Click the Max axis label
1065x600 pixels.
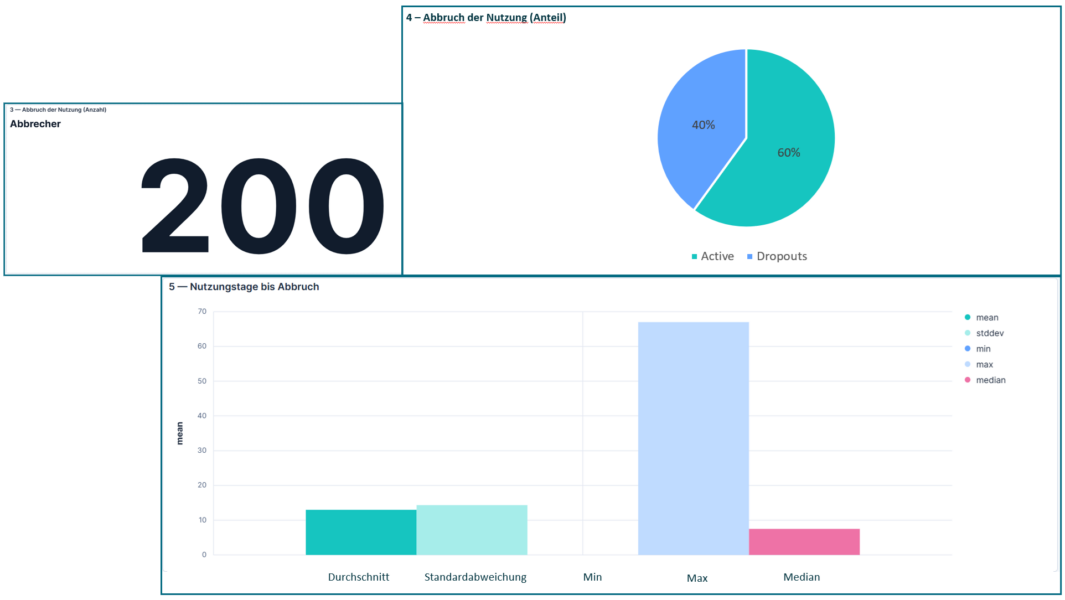tap(697, 578)
